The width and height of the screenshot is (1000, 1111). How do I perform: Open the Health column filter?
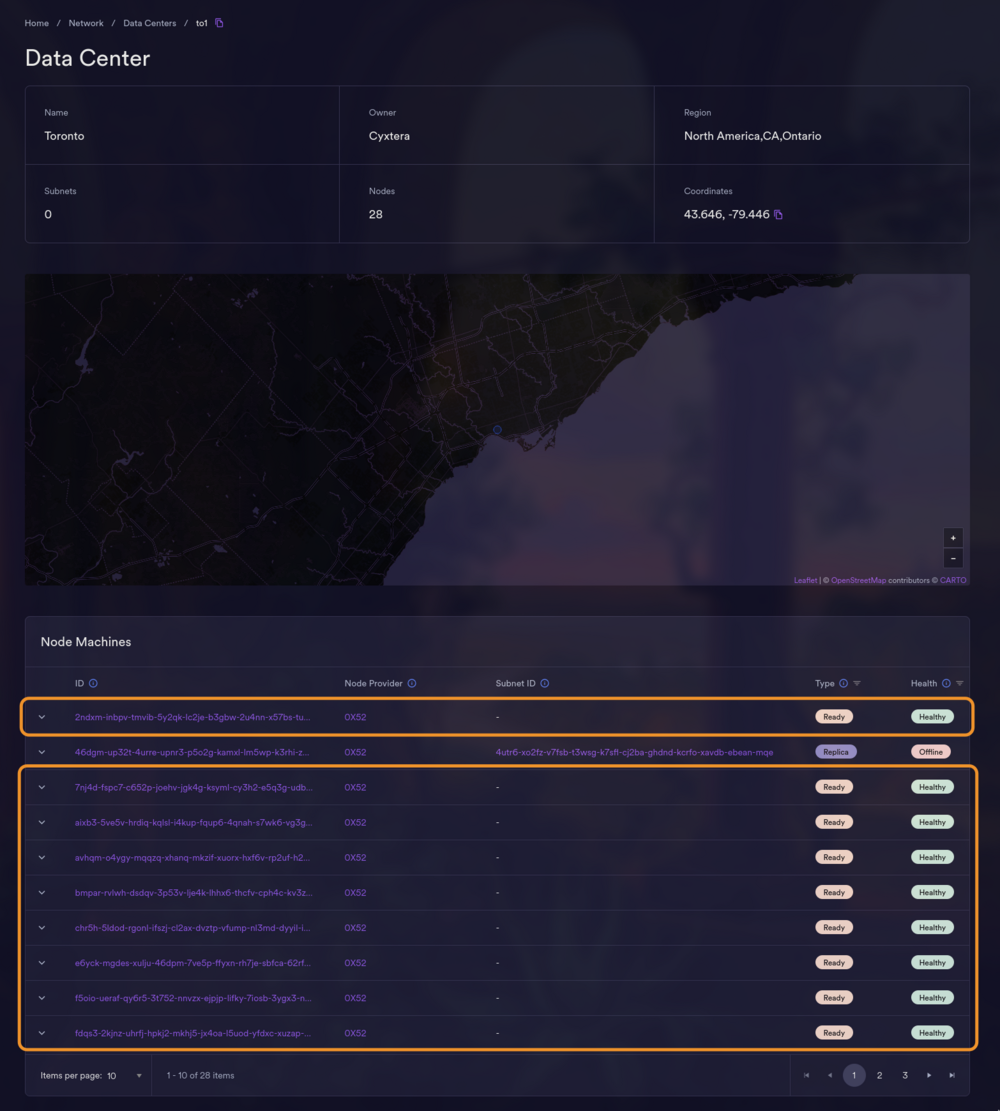pos(959,683)
